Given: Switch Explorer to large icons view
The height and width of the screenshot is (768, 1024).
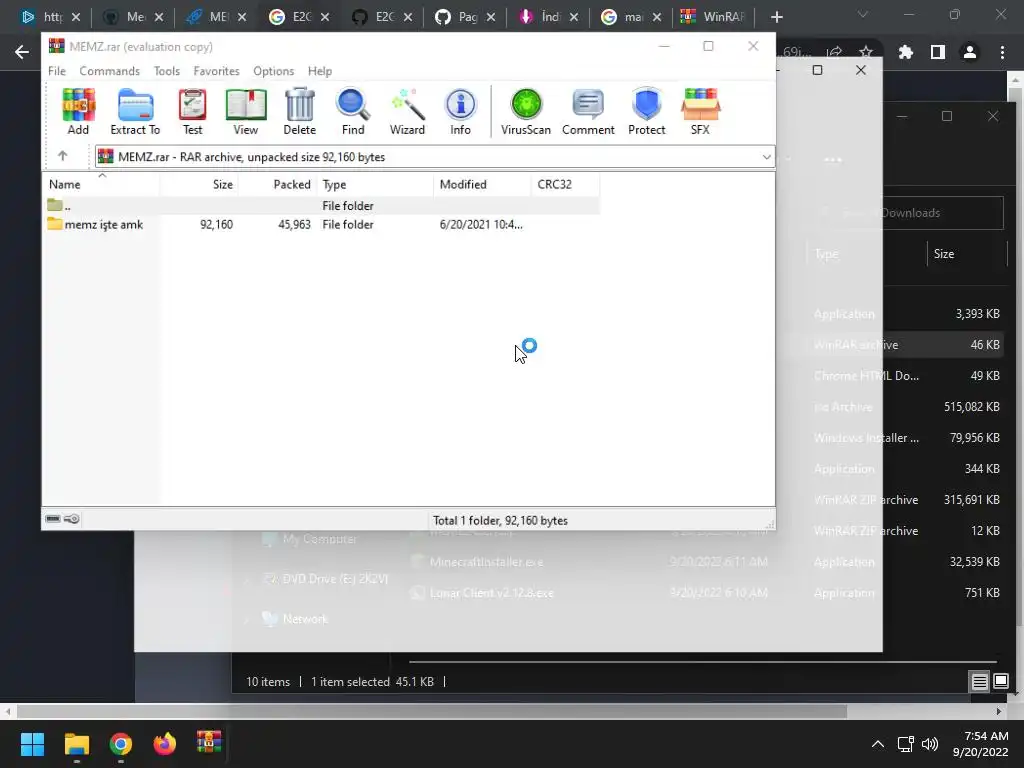Looking at the screenshot, I should coord(1000,682).
